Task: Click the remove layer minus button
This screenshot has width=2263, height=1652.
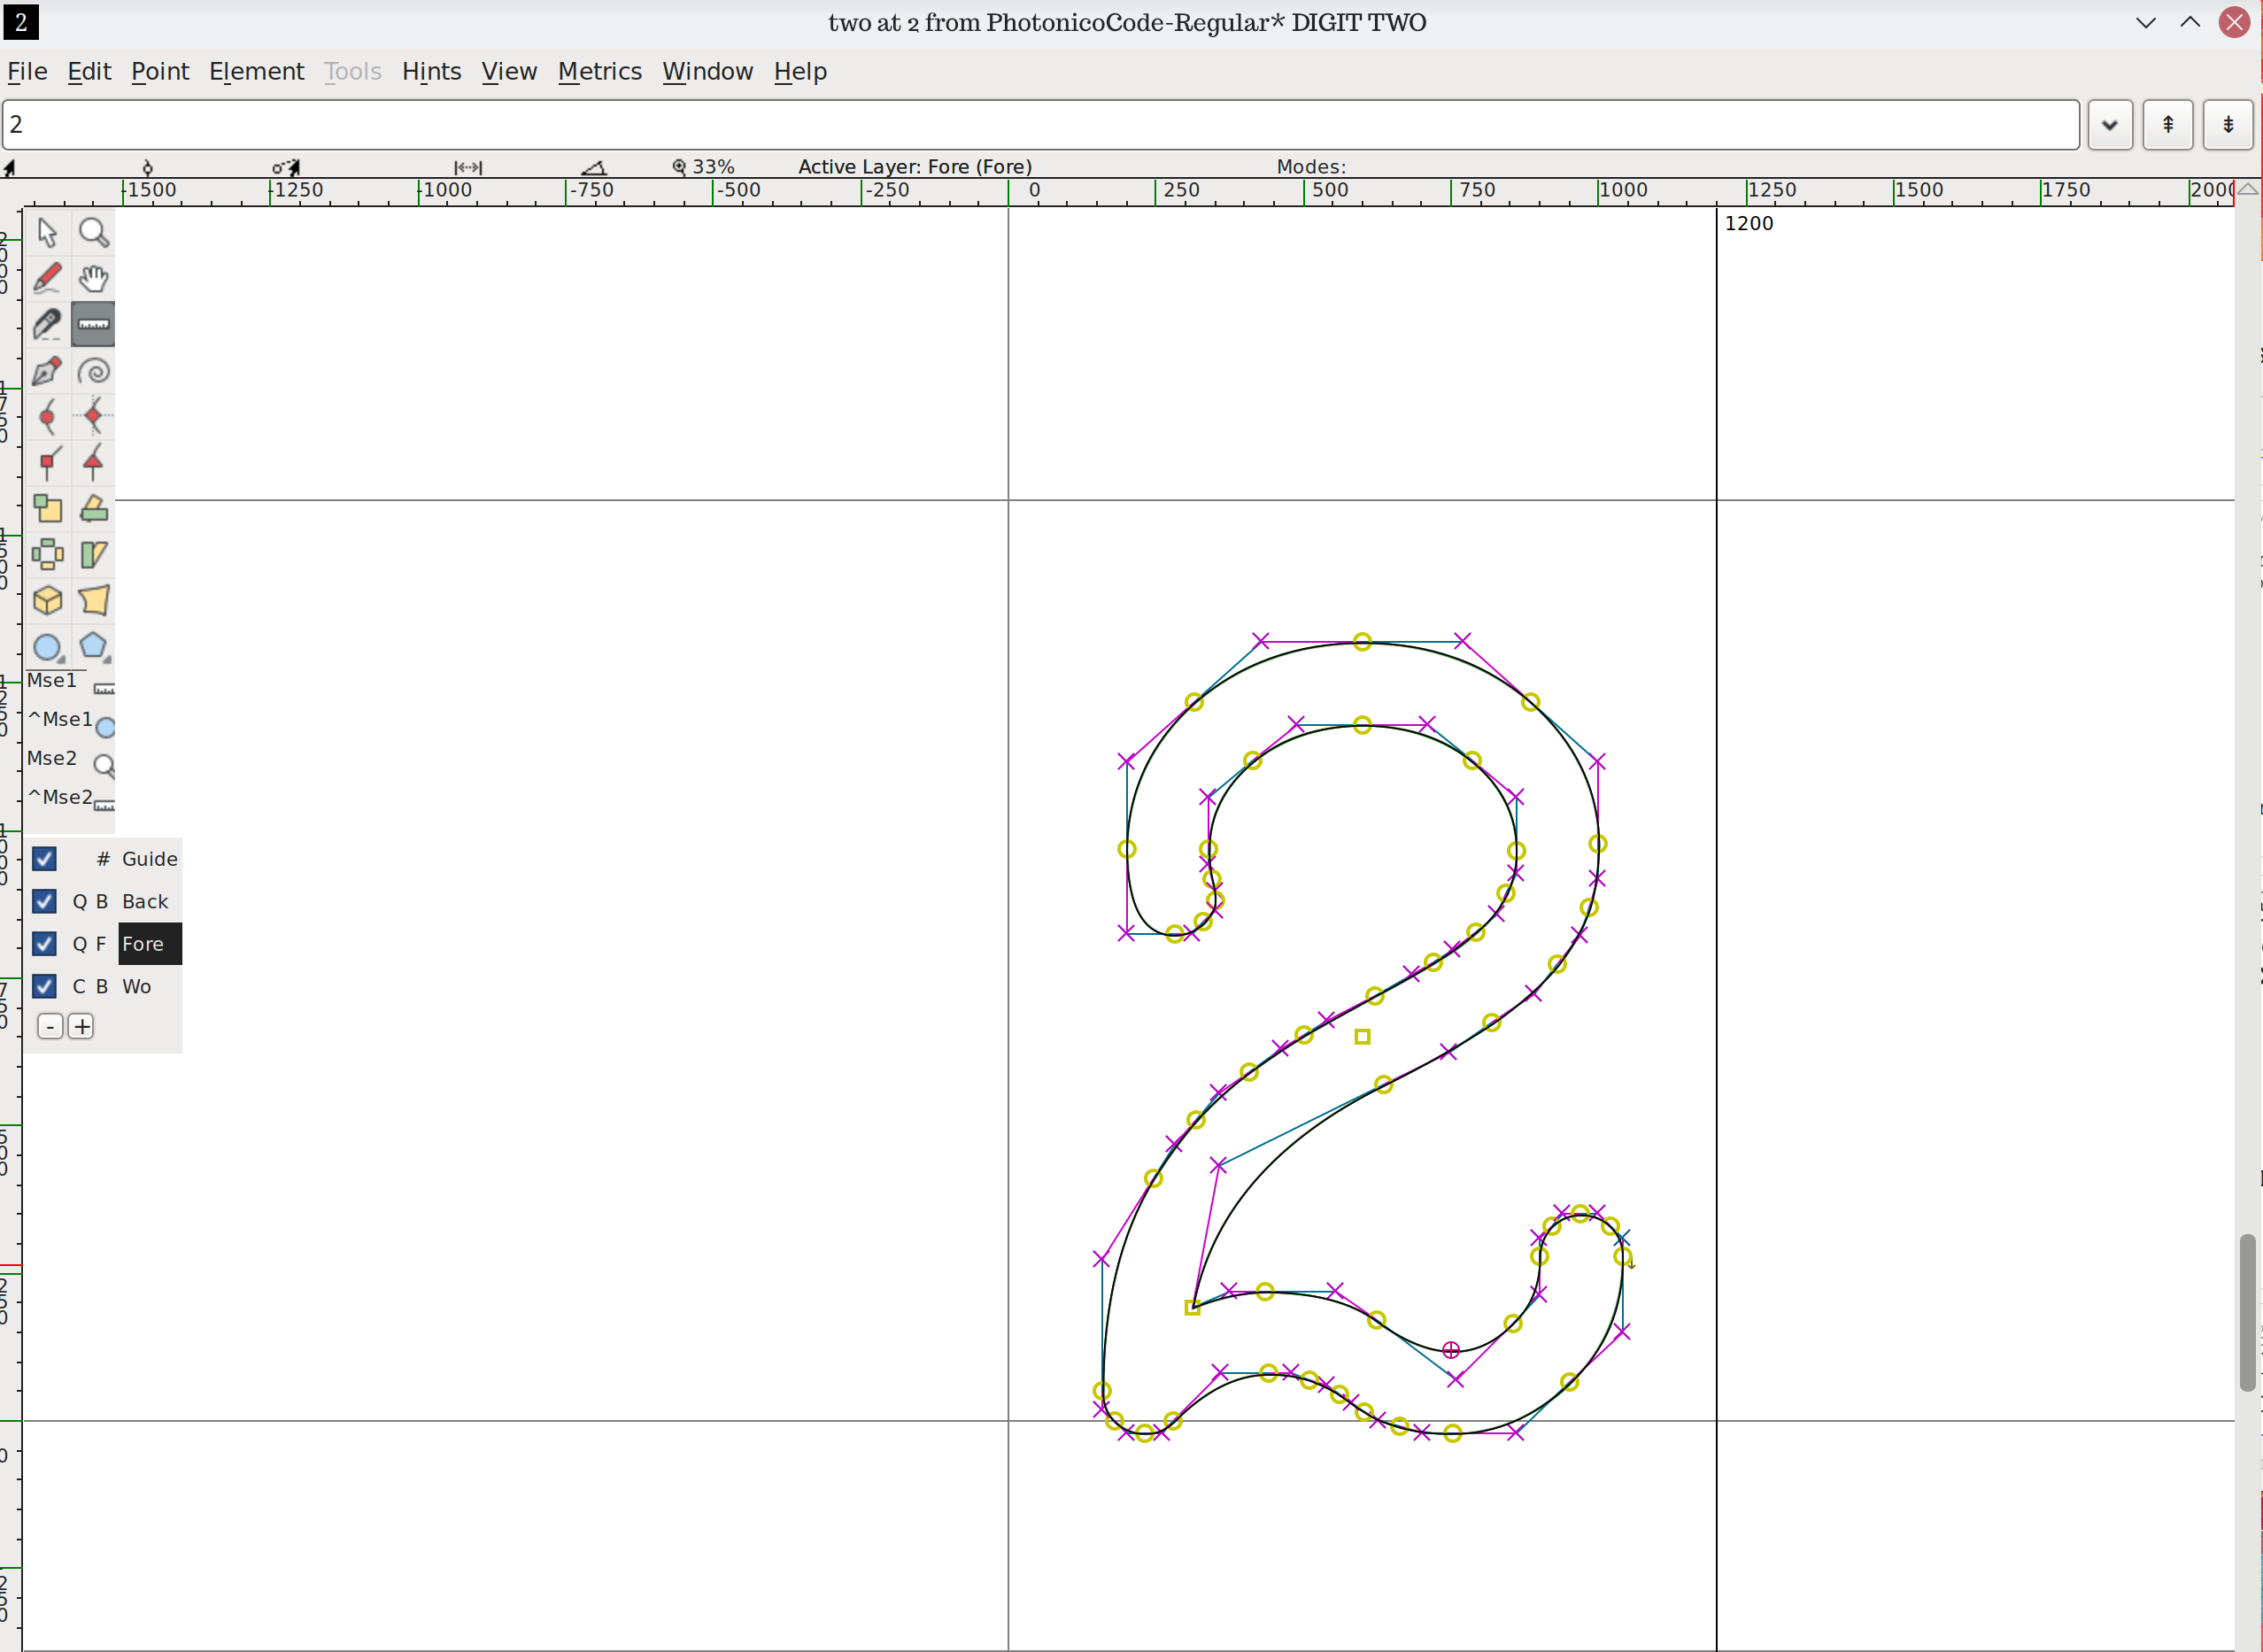Action: [x=50, y=1027]
